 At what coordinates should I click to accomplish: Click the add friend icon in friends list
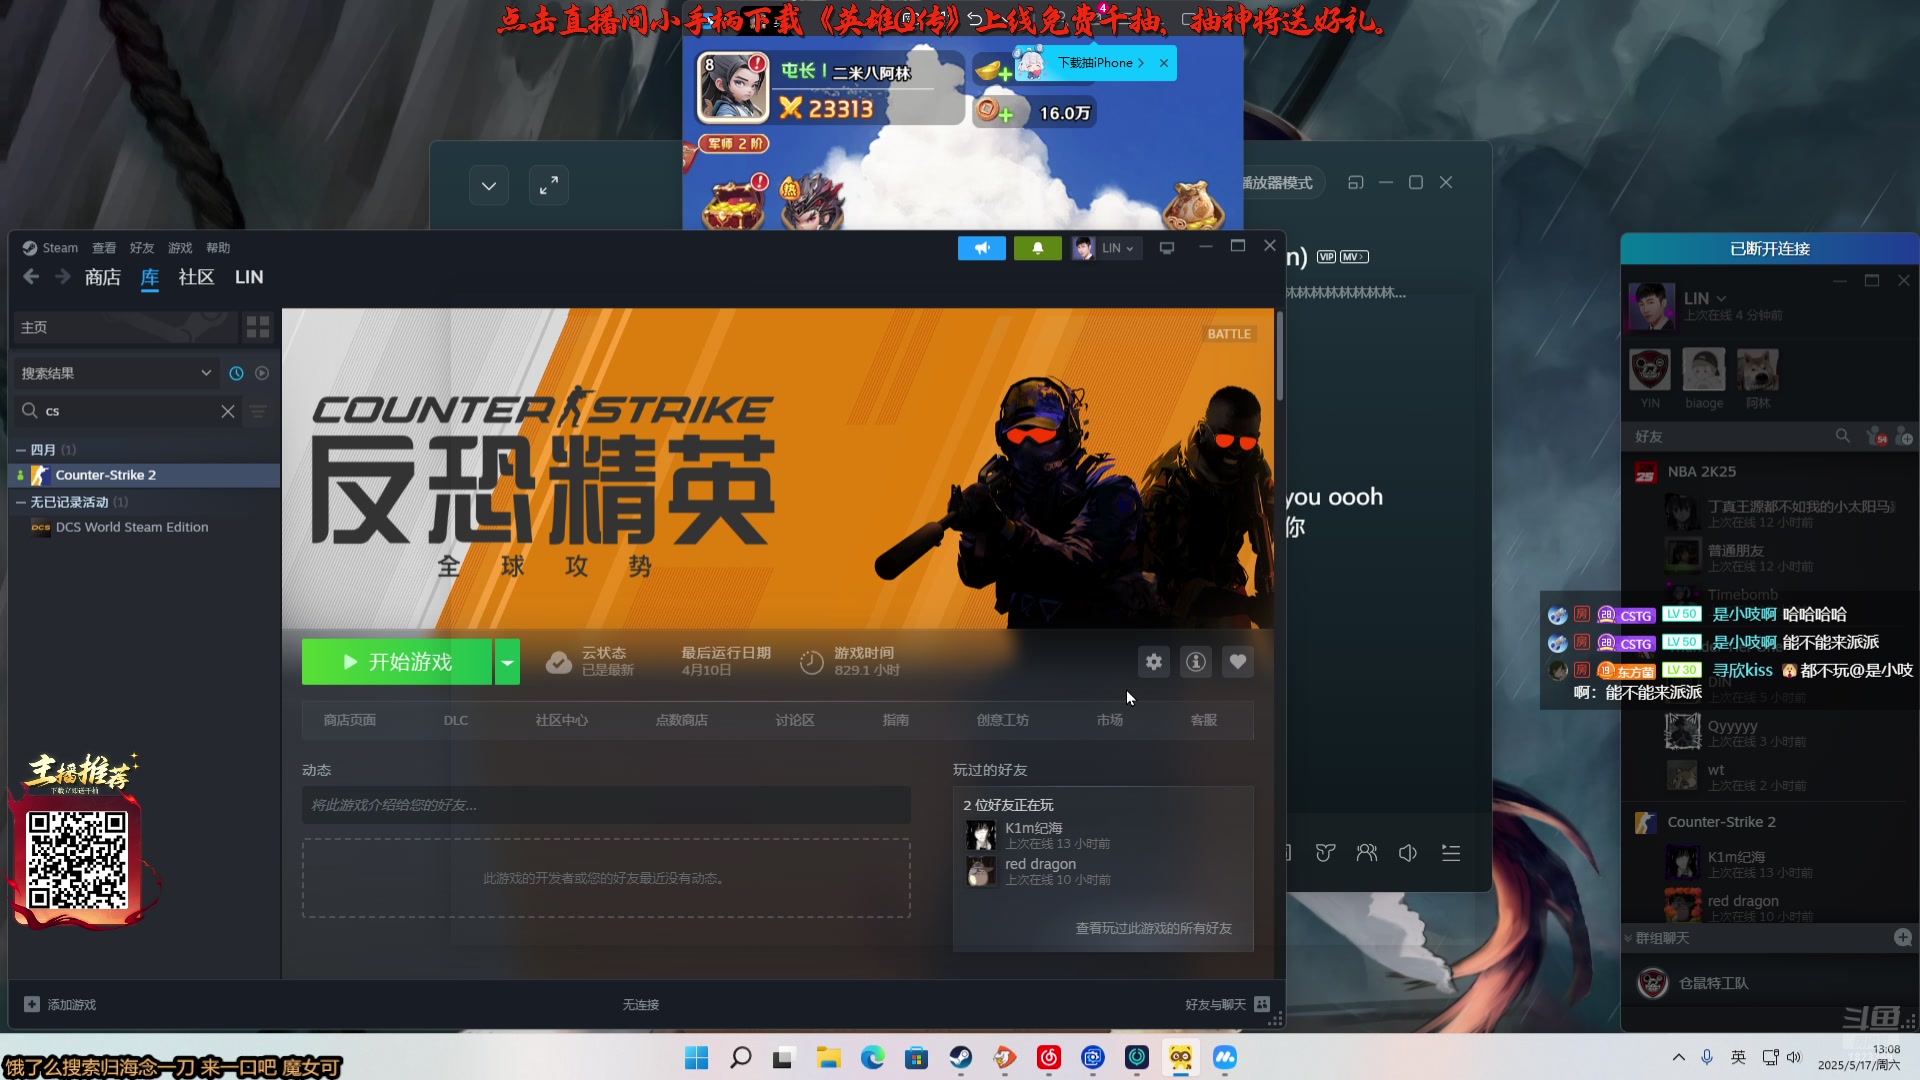click(1904, 437)
